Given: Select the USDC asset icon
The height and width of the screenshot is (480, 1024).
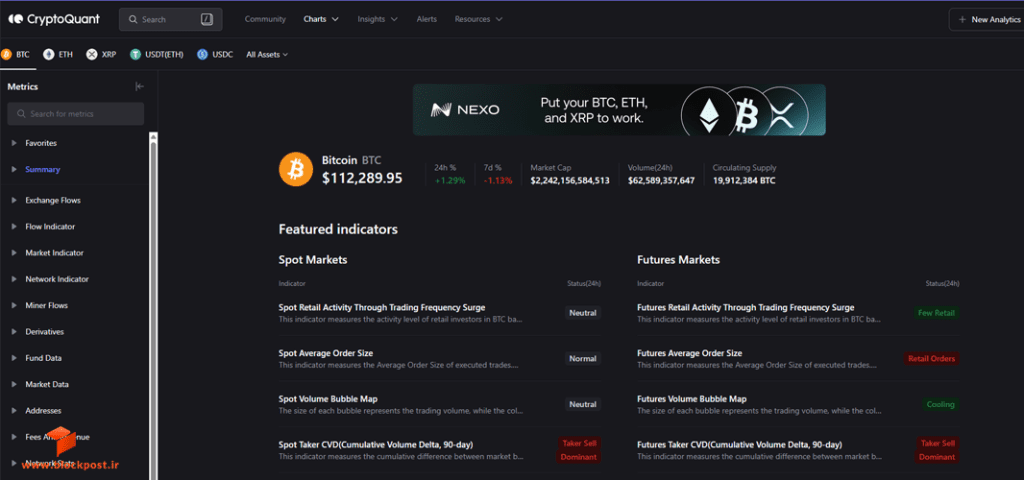Looking at the screenshot, I should tap(202, 54).
